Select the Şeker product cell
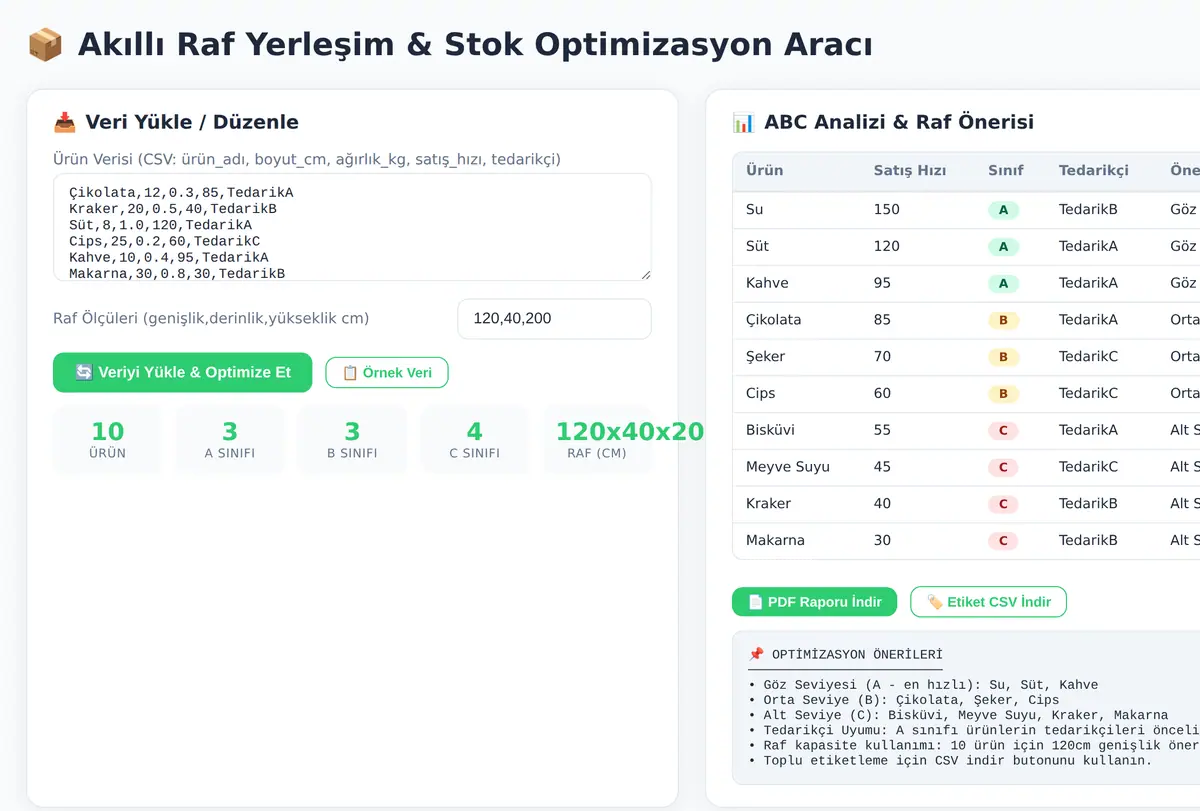This screenshot has width=1200, height=811. 765,357
